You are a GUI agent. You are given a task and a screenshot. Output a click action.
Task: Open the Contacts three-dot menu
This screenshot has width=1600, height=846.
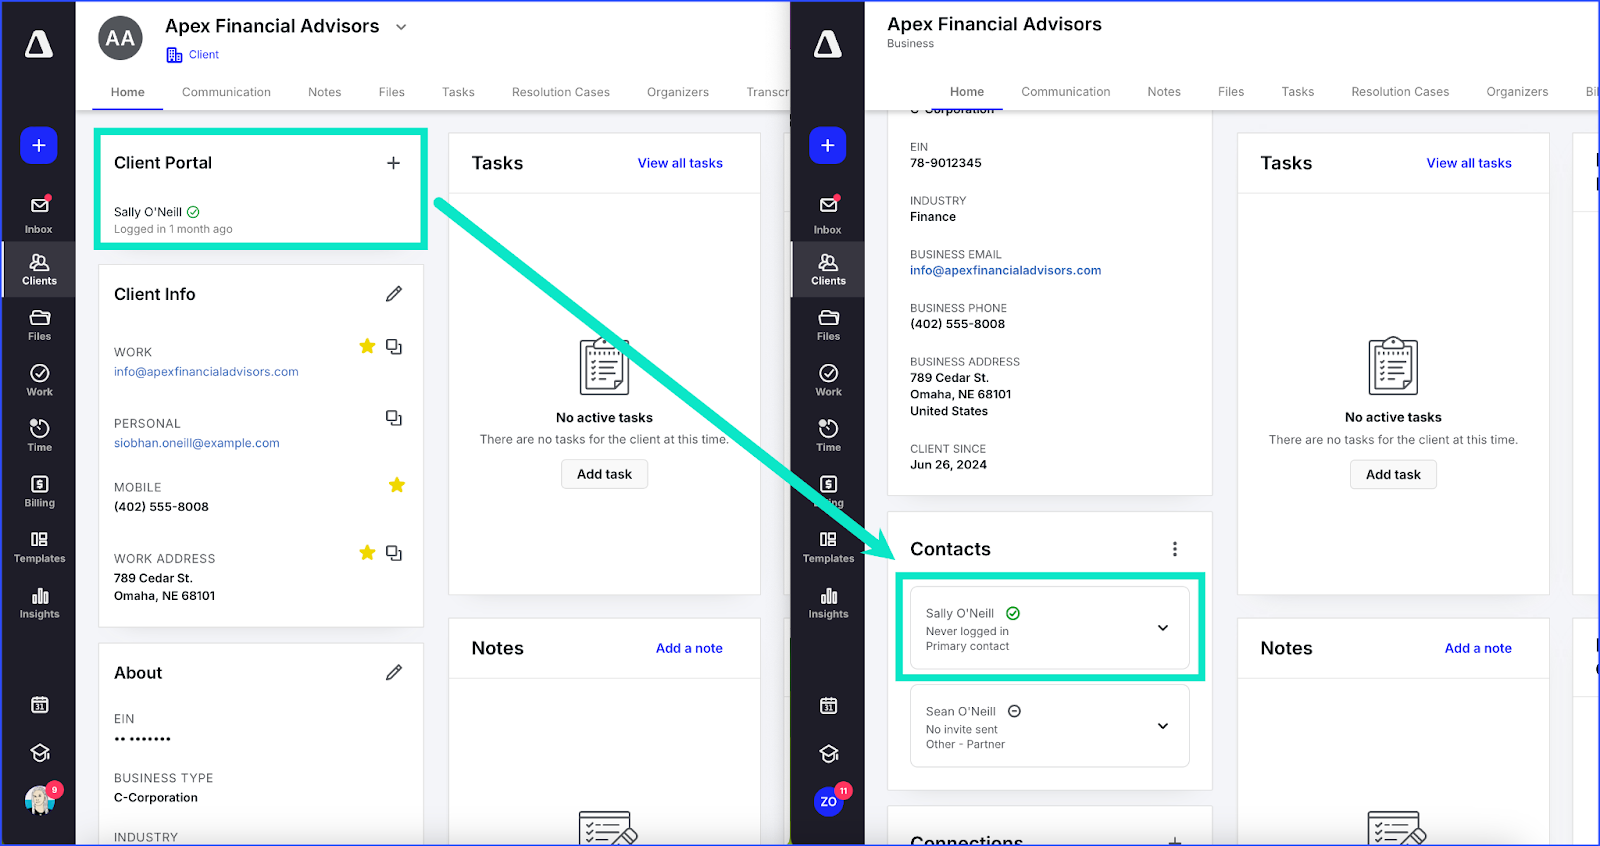coord(1174,549)
